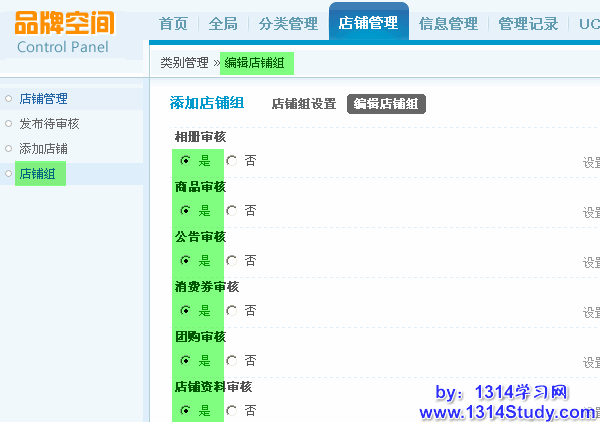Select 否 for 消费券审核
This screenshot has height=422, width=600.
[x=232, y=310]
